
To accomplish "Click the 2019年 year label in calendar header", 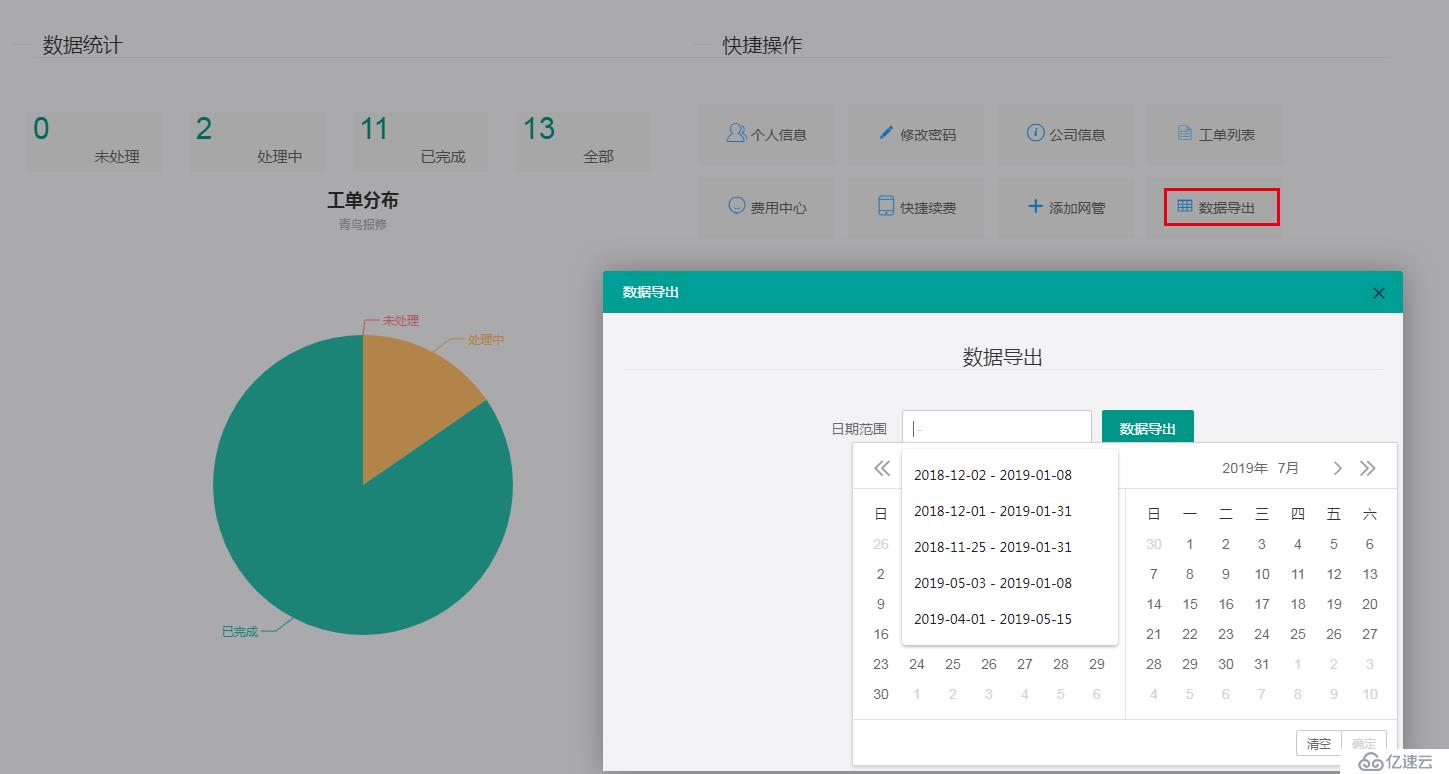I will (x=1245, y=468).
